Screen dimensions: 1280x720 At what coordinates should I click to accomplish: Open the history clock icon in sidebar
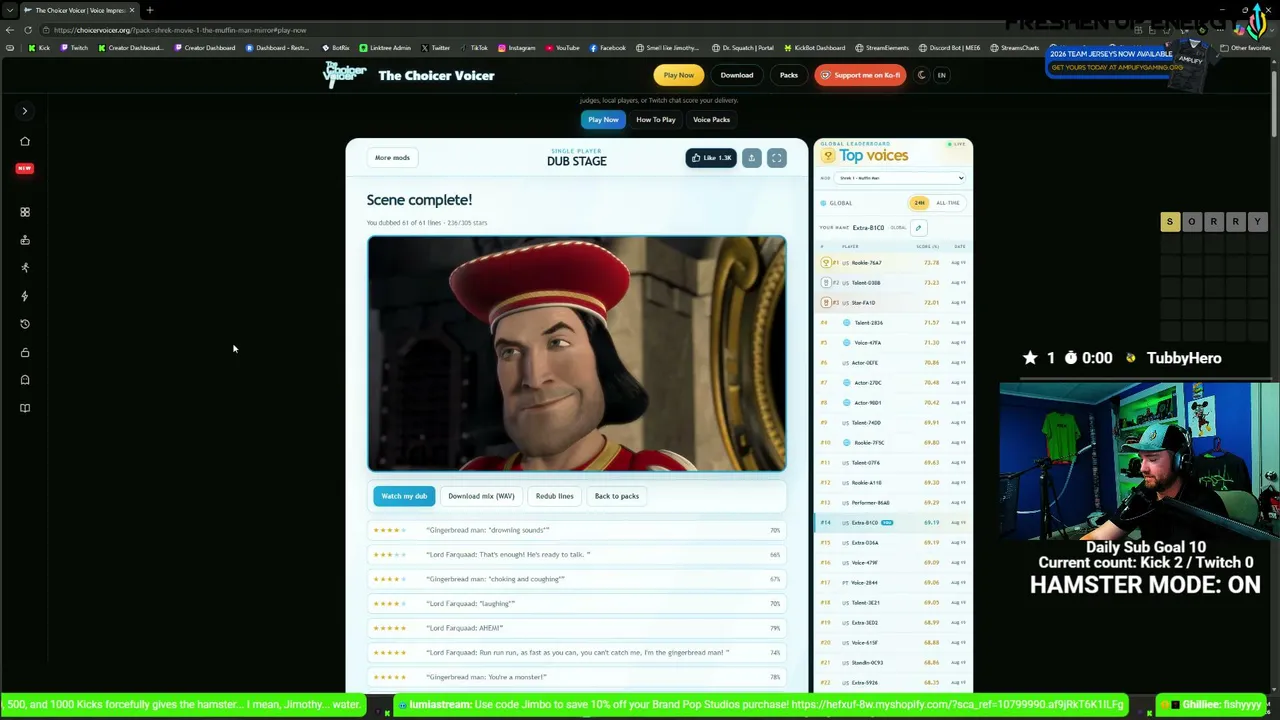(x=25, y=324)
